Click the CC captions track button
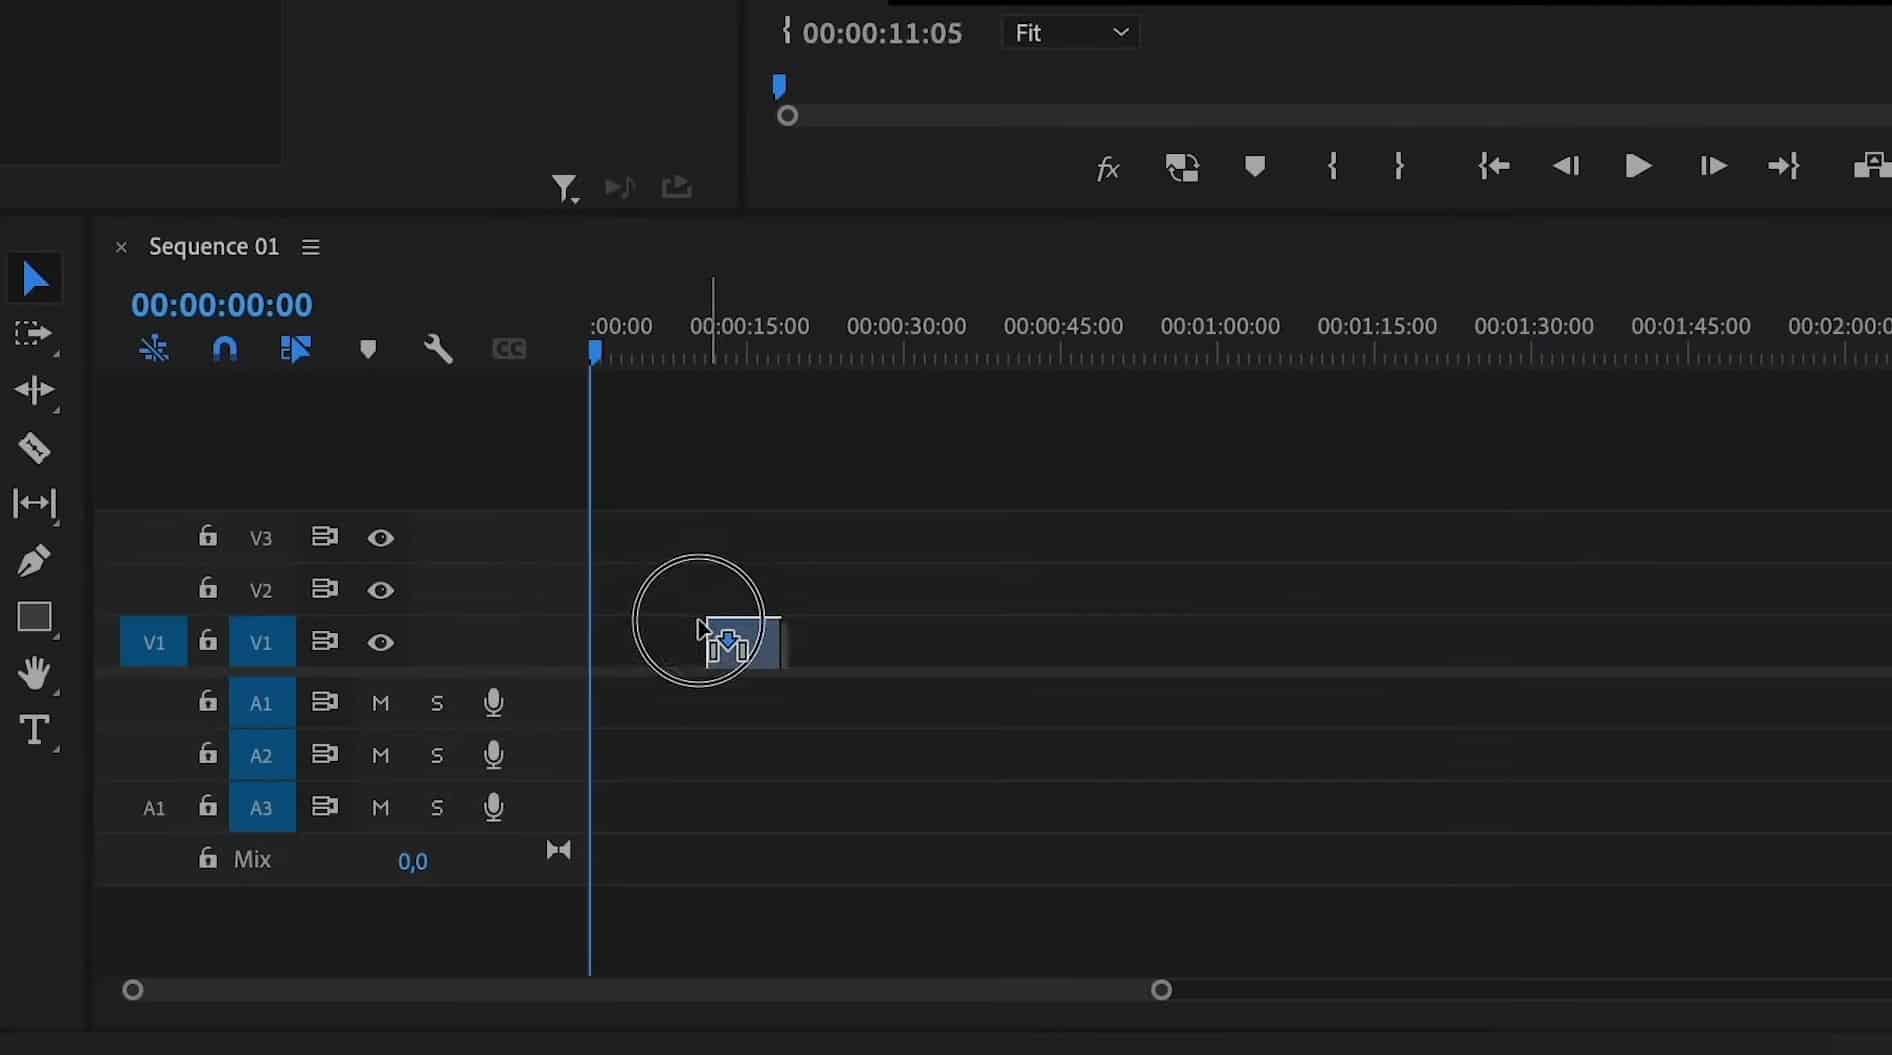The width and height of the screenshot is (1892, 1055). click(x=509, y=349)
